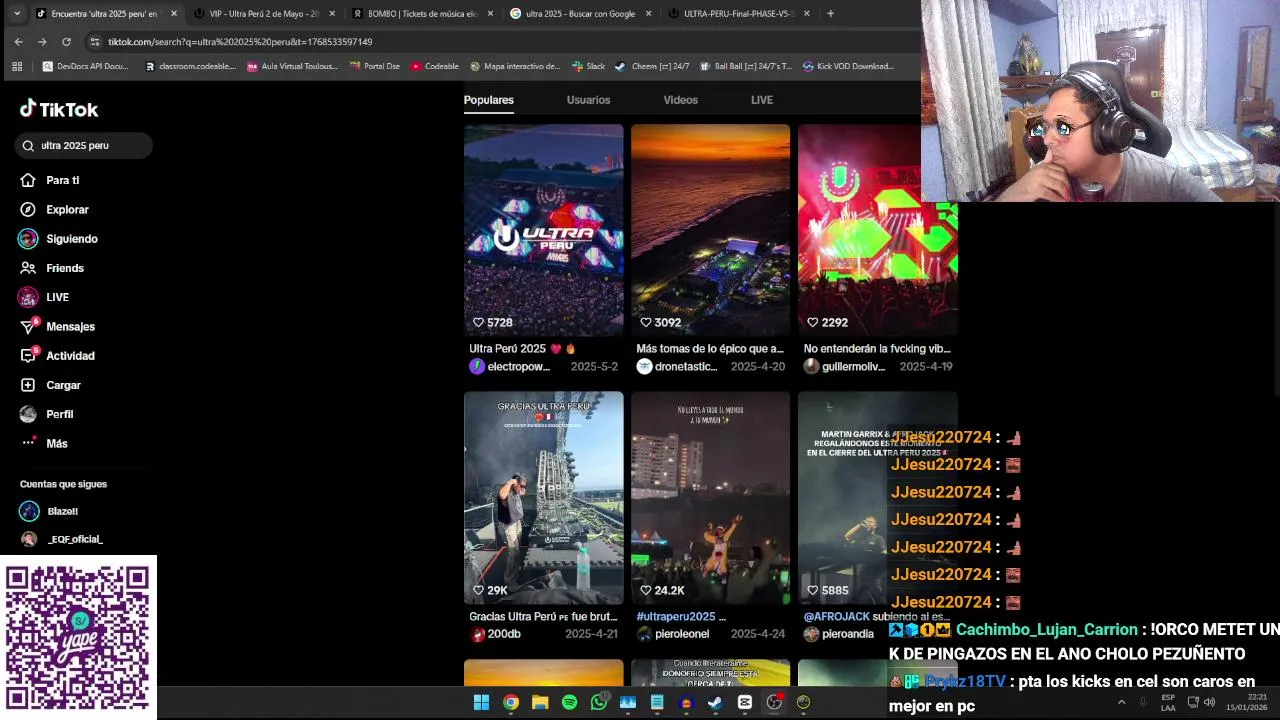
Task: Open Para ti feed in sidebar
Action: pyautogui.click(x=50, y=180)
